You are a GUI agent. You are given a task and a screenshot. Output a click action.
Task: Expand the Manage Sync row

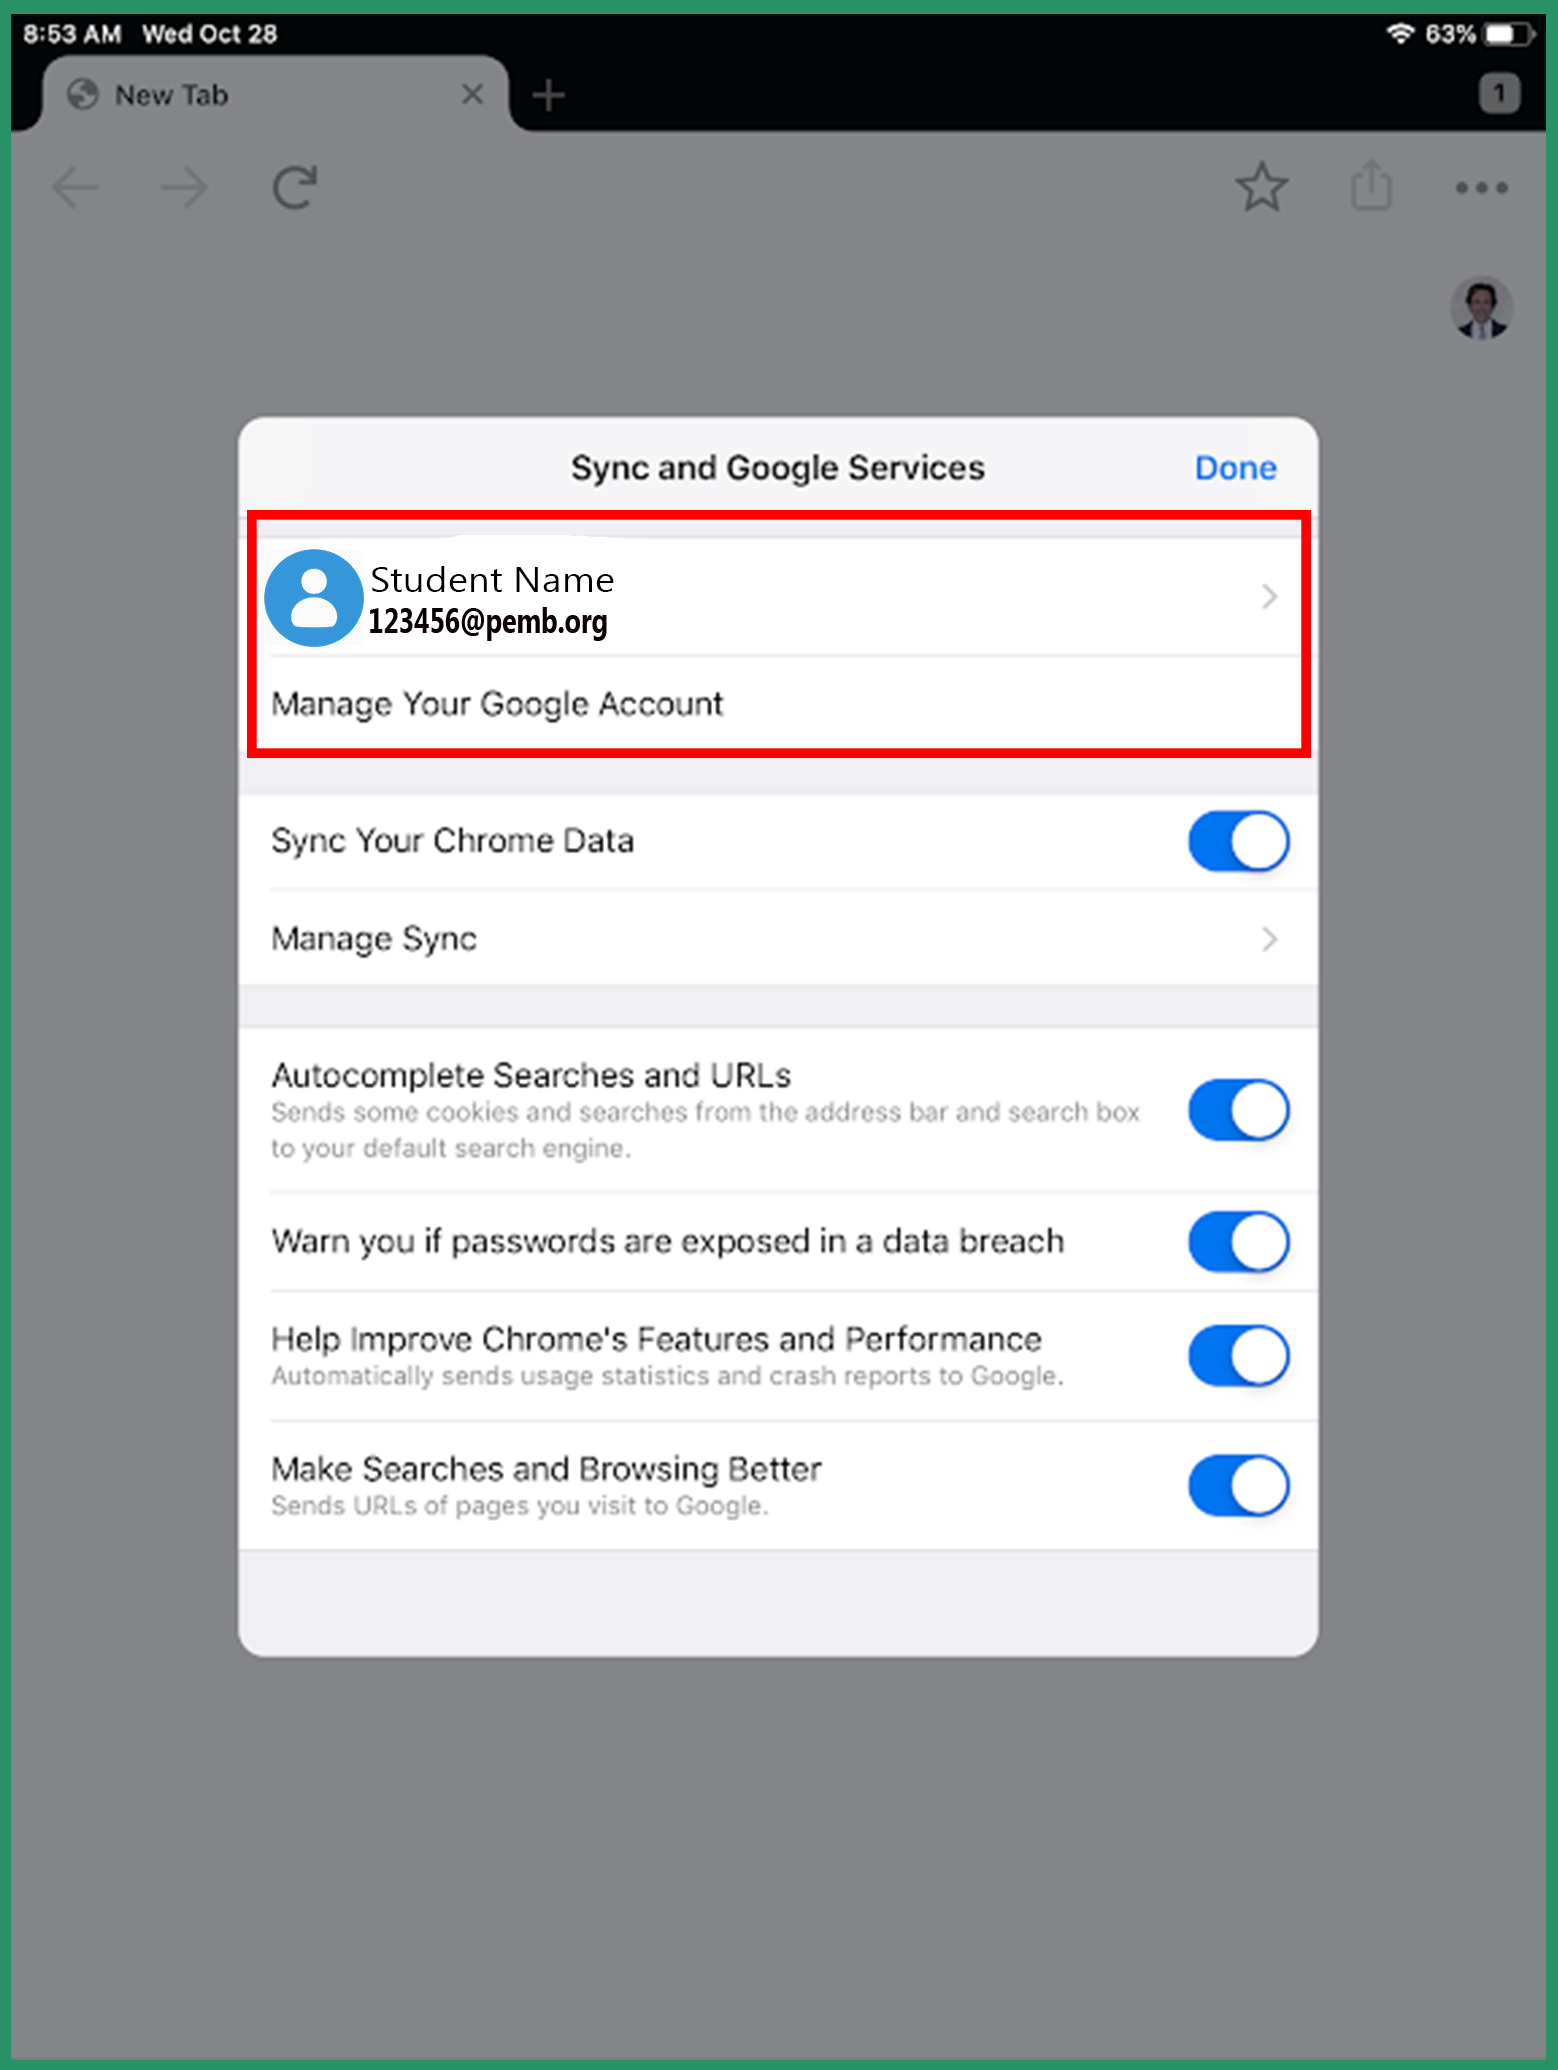point(778,939)
